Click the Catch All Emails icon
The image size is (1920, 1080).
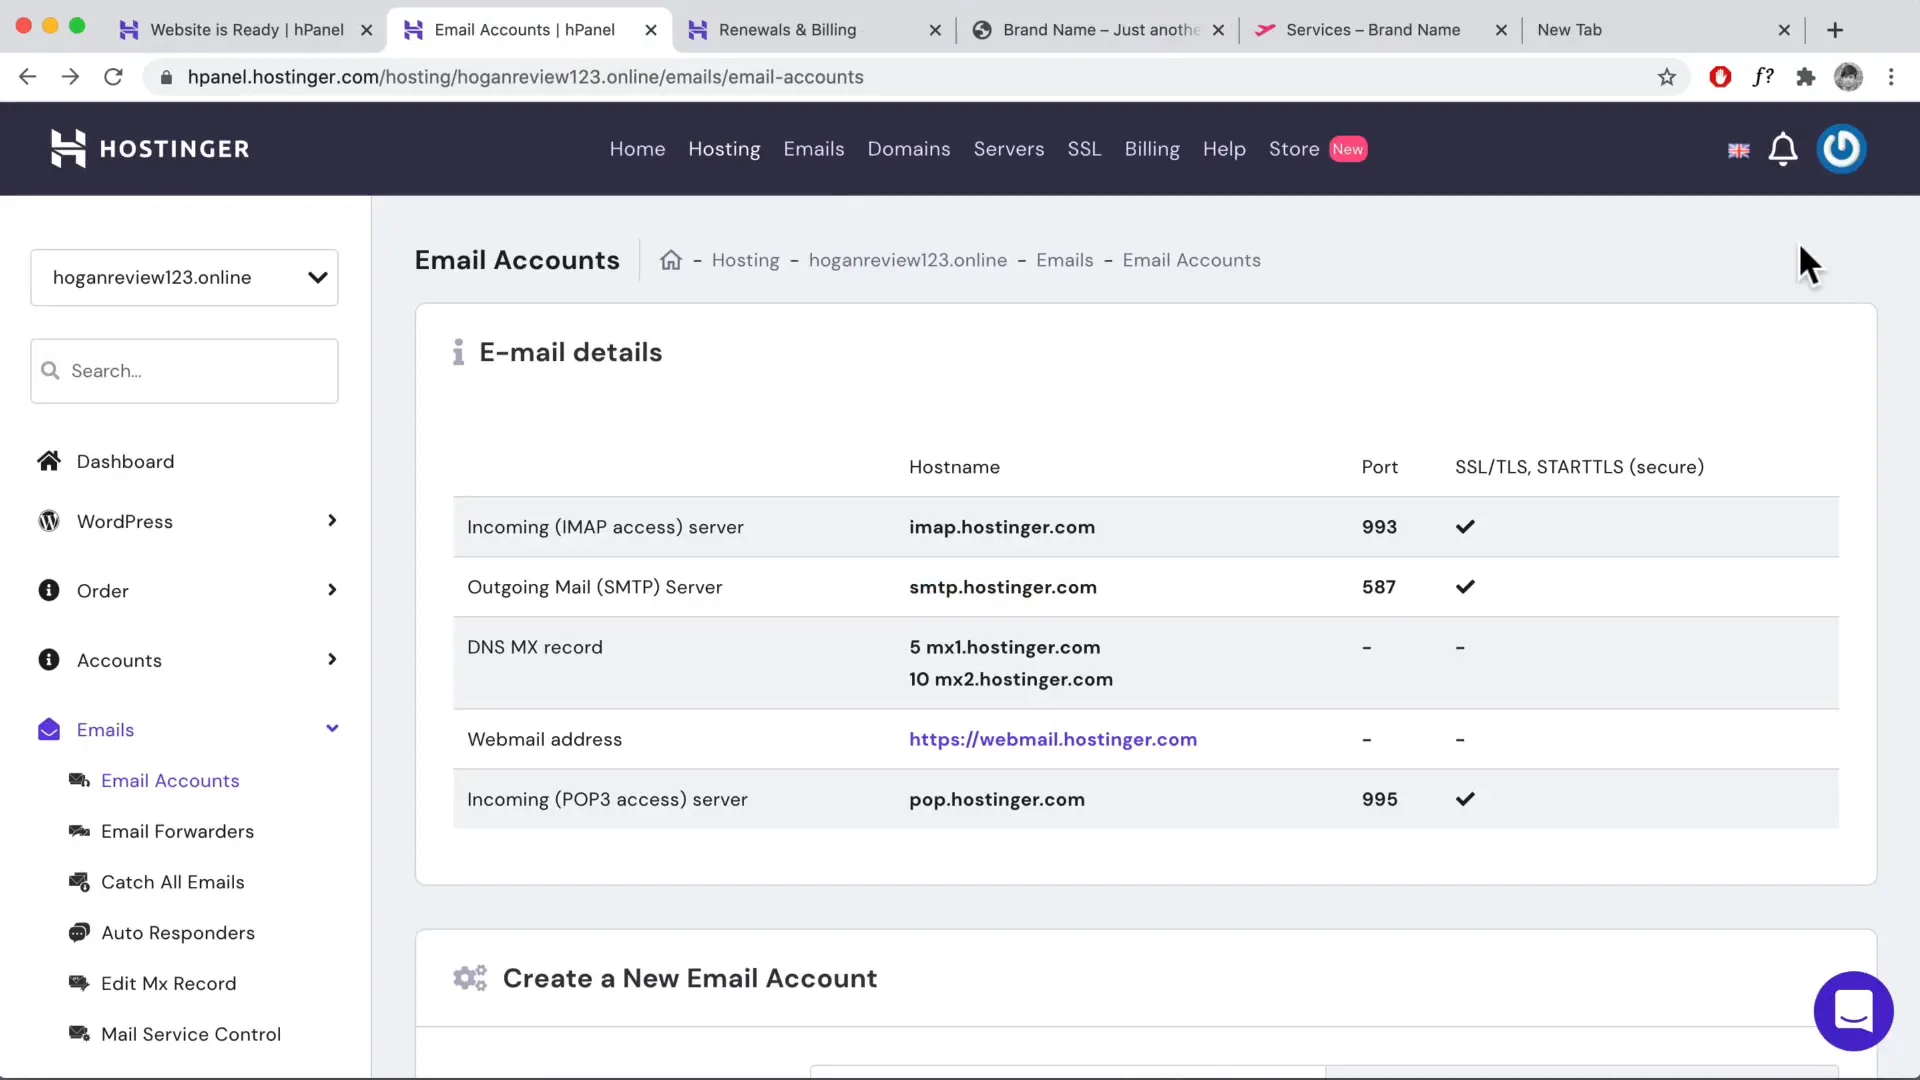79,882
